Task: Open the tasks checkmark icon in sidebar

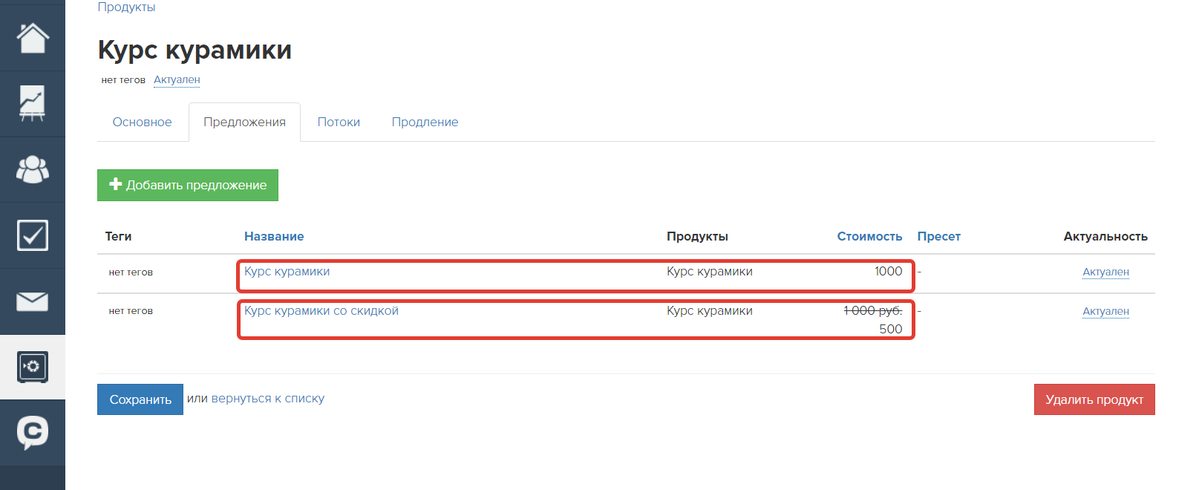Action: (x=32, y=235)
